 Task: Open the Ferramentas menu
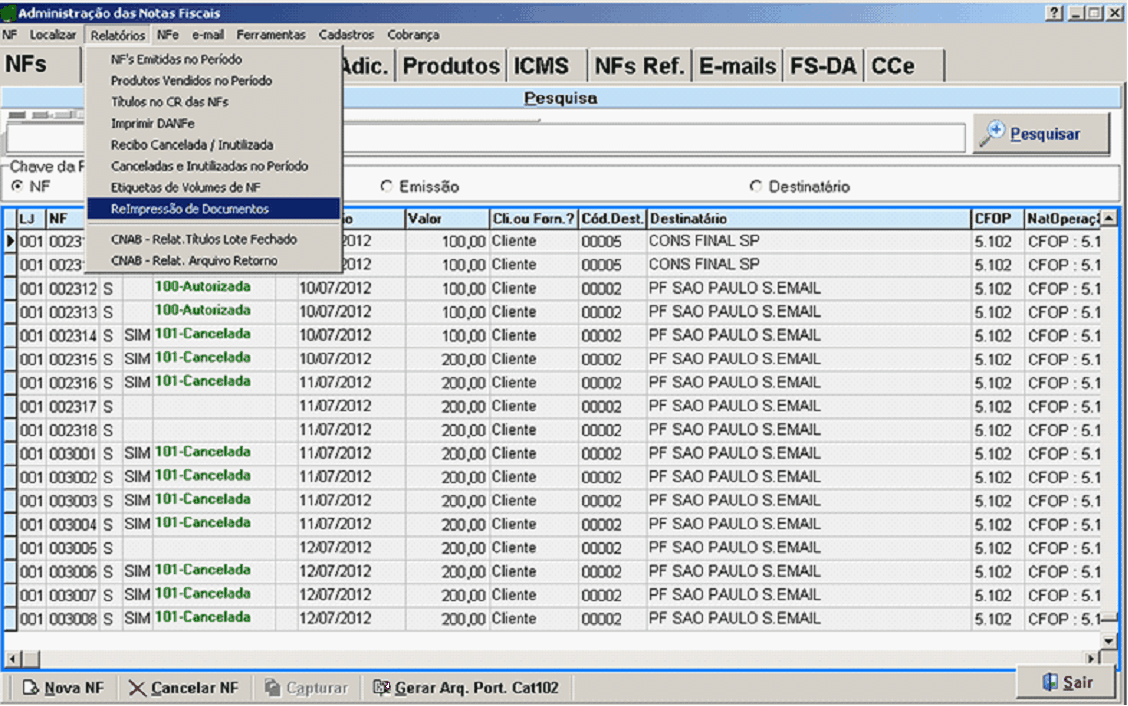pos(271,35)
